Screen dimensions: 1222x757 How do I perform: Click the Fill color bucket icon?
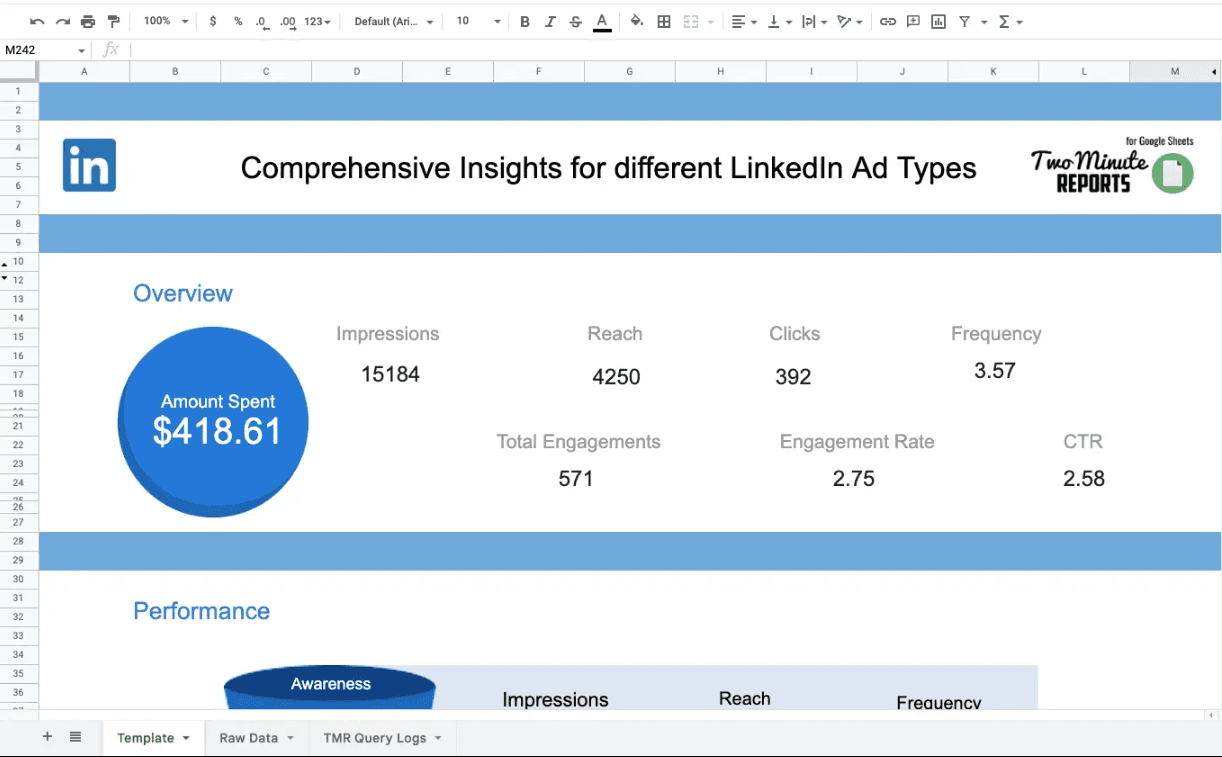pos(638,20)
